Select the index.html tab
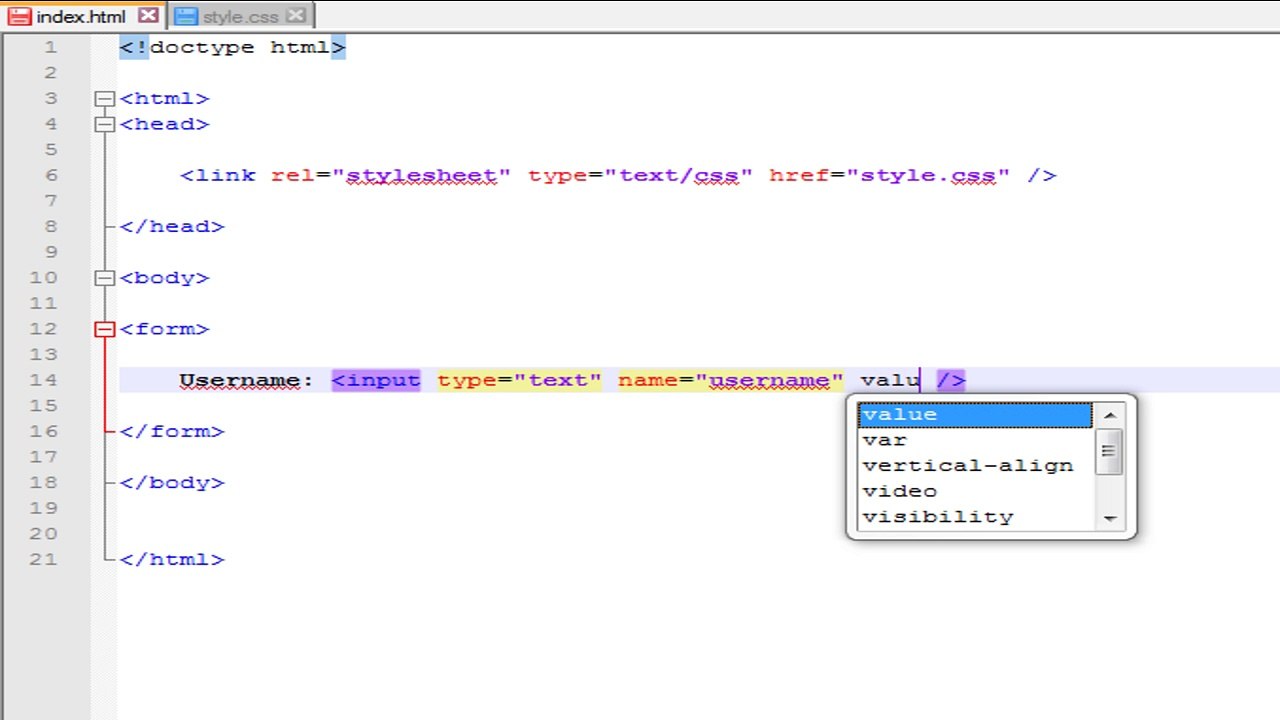 (x=83, y=16)
